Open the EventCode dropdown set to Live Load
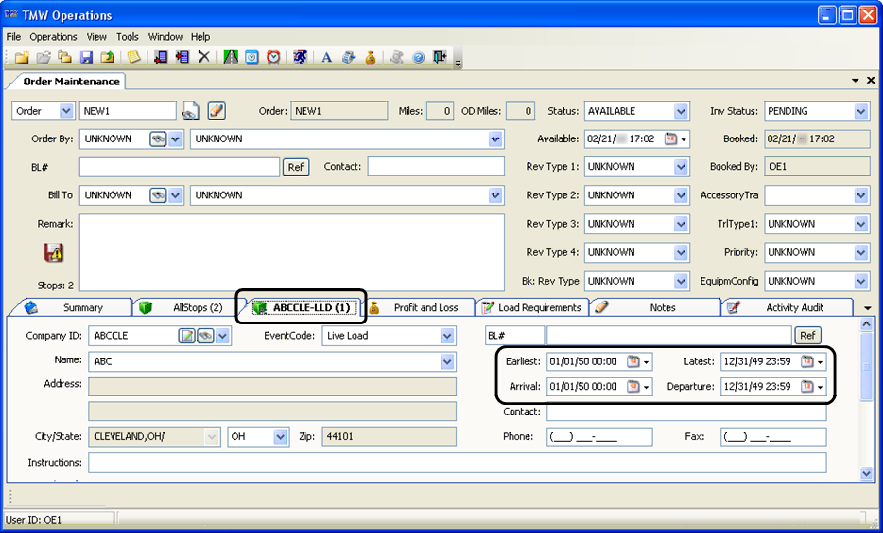 coord(447,336)
